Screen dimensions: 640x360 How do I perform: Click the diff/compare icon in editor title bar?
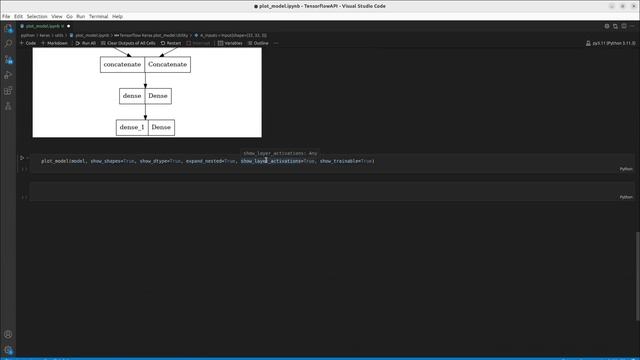coord(615,26)
